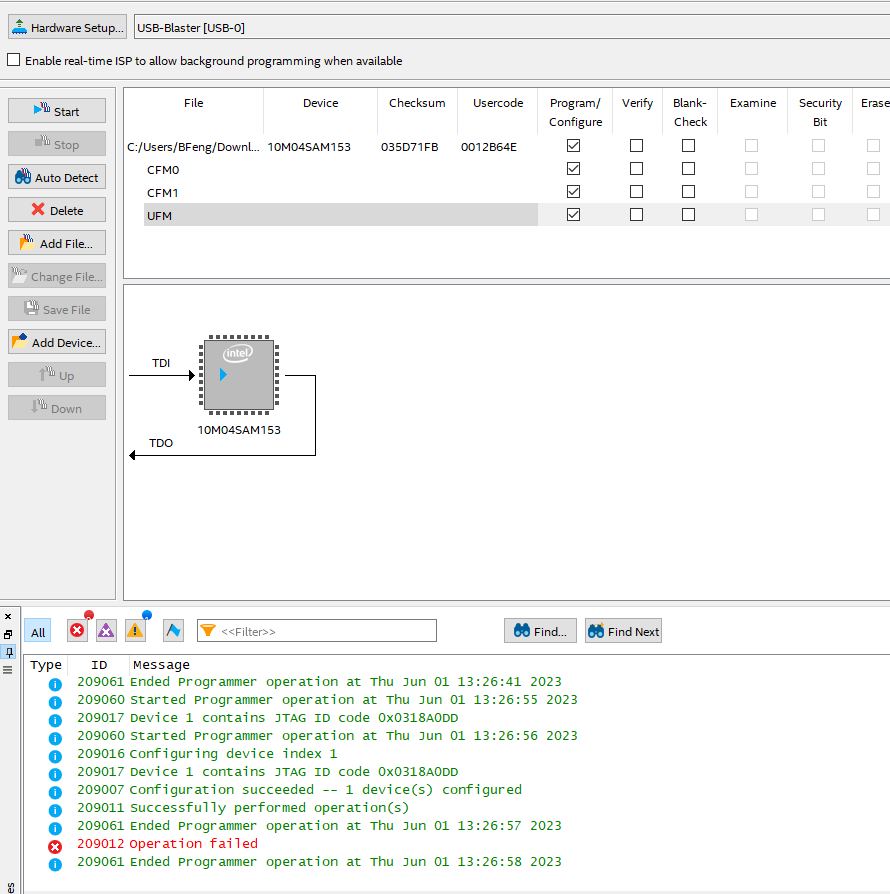
Task: Show critical warning messages only
Action: (x=106, y=631)
